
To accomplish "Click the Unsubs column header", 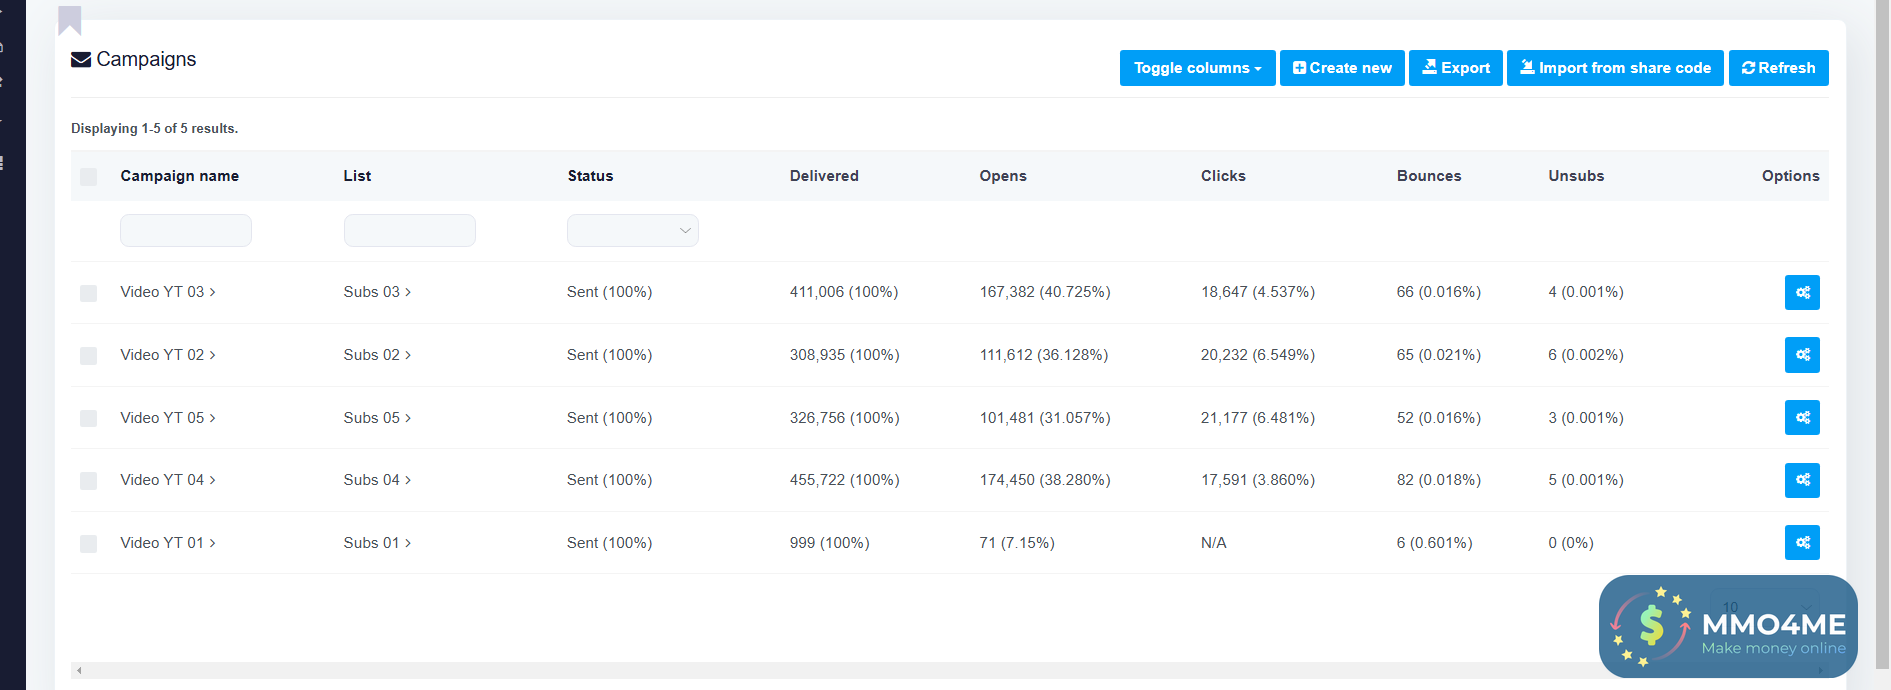I will point(1576,176).
